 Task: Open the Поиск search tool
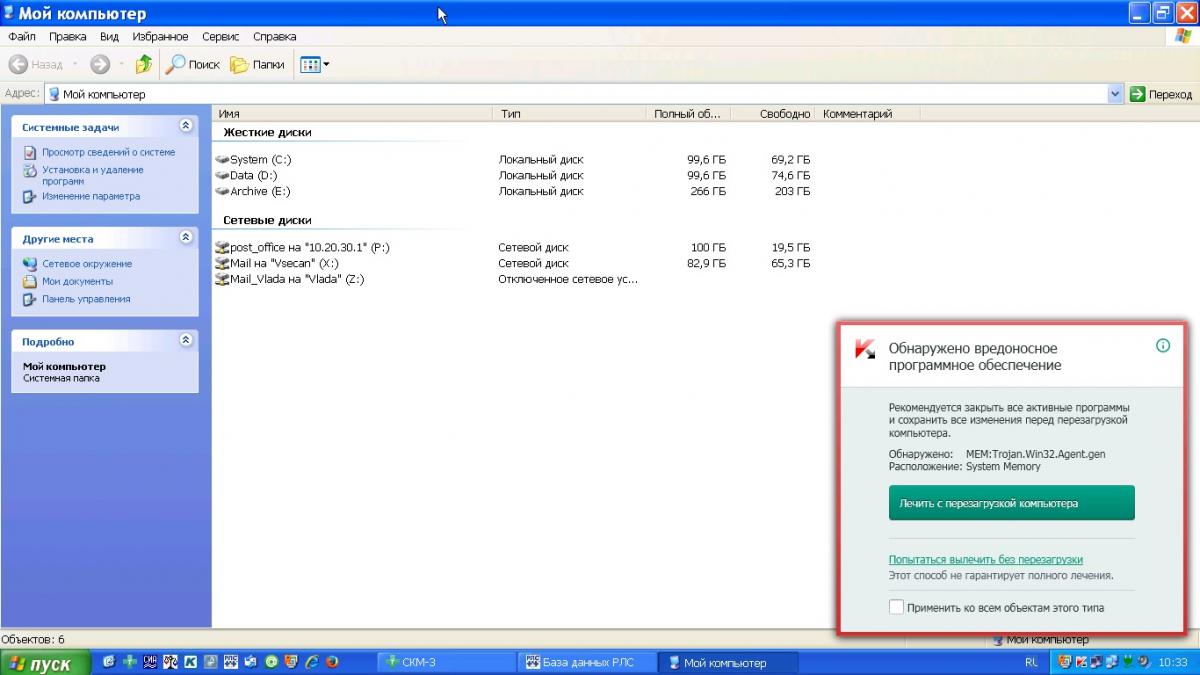point(193,64)
